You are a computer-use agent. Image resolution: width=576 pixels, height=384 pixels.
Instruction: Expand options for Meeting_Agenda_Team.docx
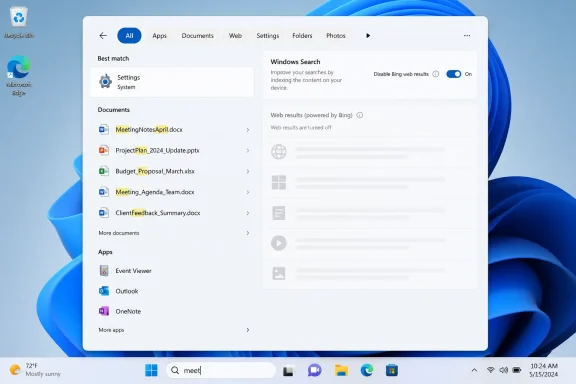tap(248, 192)
